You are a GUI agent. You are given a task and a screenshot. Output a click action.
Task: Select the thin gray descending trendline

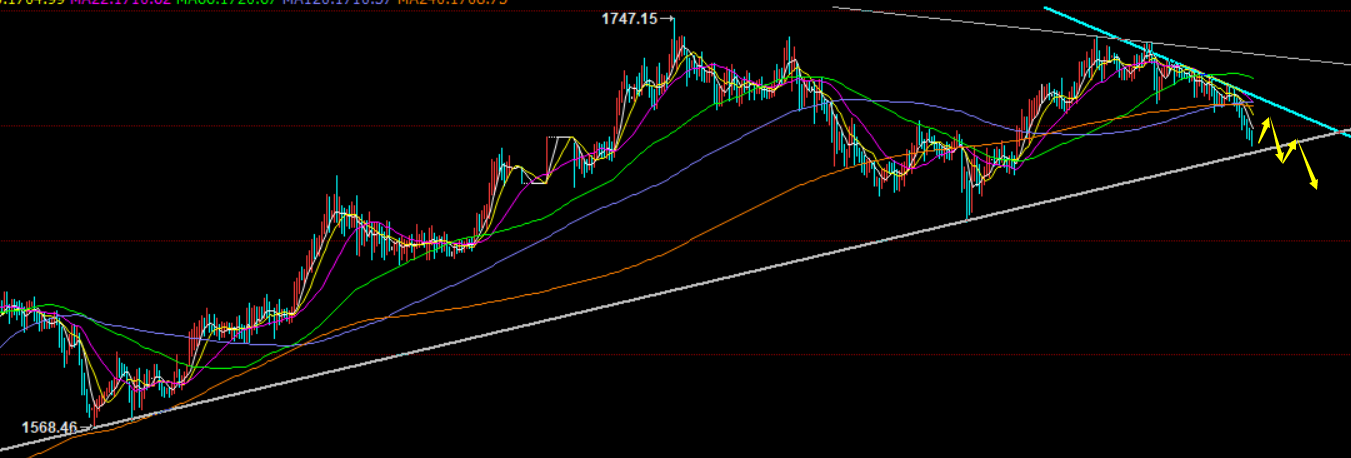[1090, 37]
